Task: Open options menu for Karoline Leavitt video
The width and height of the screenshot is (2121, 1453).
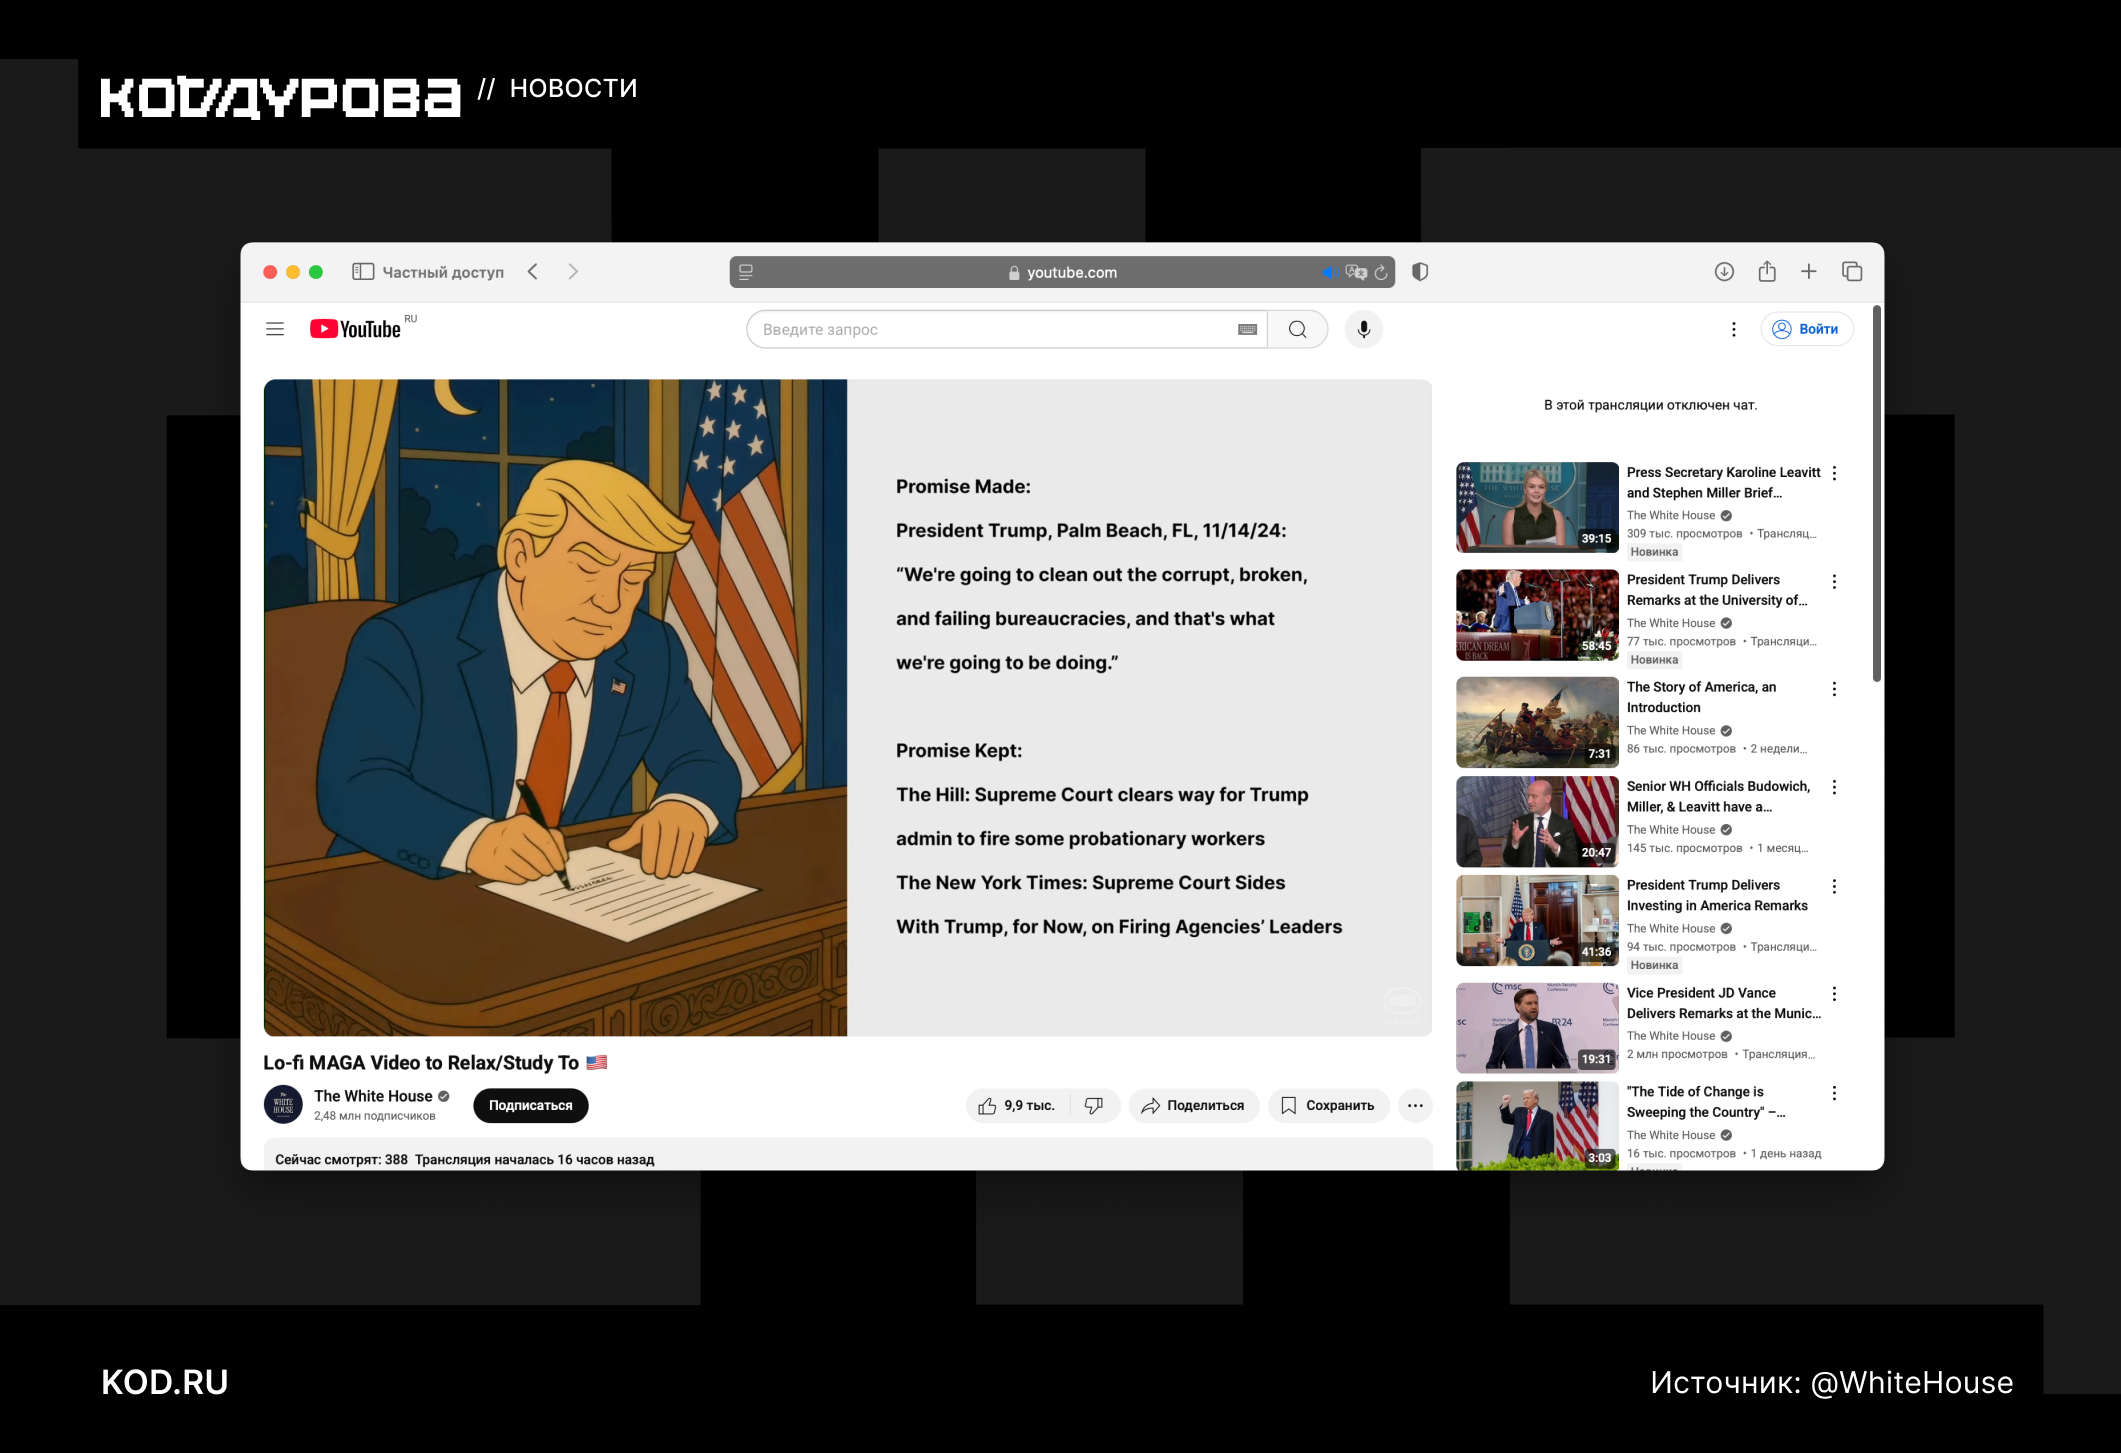Action: click(x=1834, y=473)
